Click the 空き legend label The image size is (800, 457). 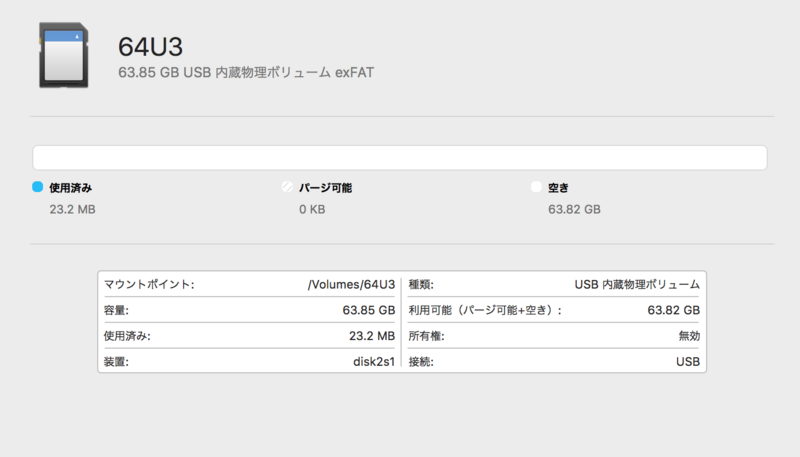click(558, 188)
